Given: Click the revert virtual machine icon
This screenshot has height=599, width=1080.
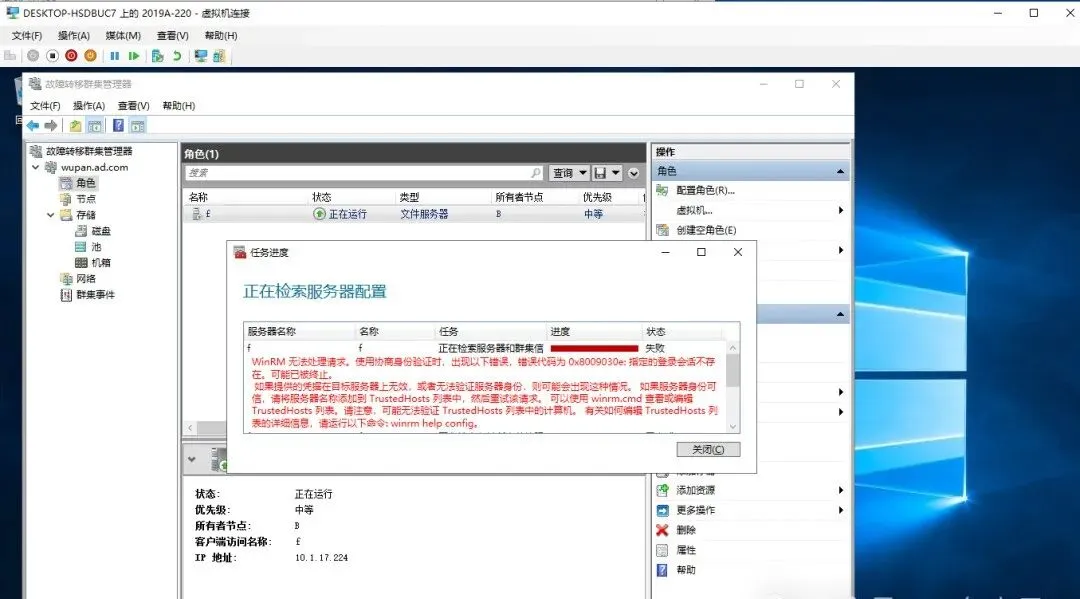Looking at the screenshot, I should 177,56.
